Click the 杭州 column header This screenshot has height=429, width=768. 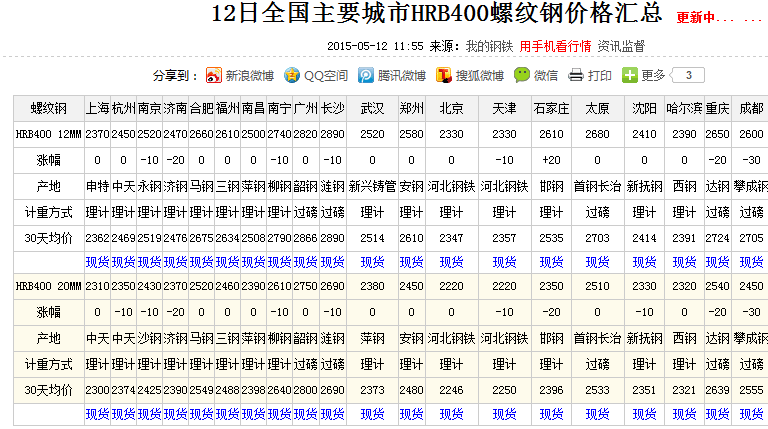click(123, 109)
